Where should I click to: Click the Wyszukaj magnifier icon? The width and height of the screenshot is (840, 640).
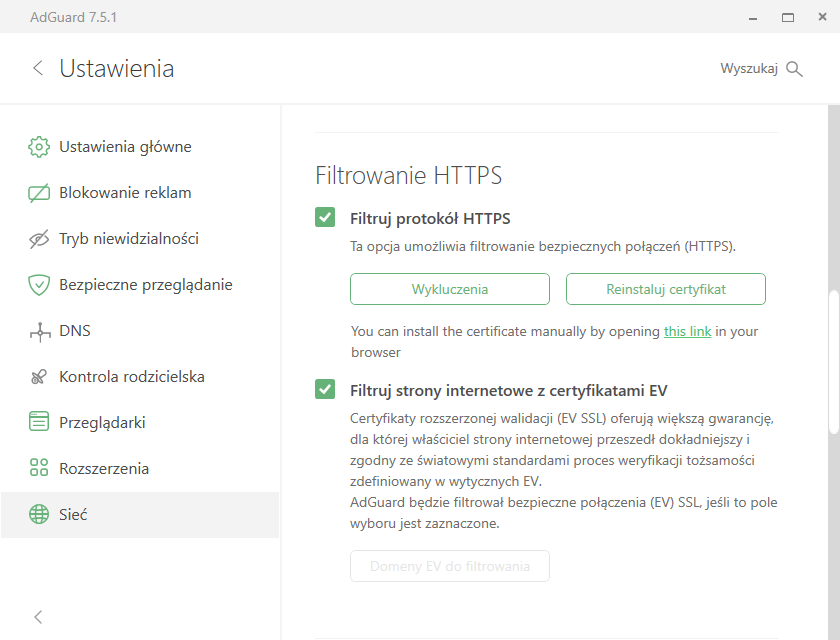pyautogui.click(x=794, y=69)
